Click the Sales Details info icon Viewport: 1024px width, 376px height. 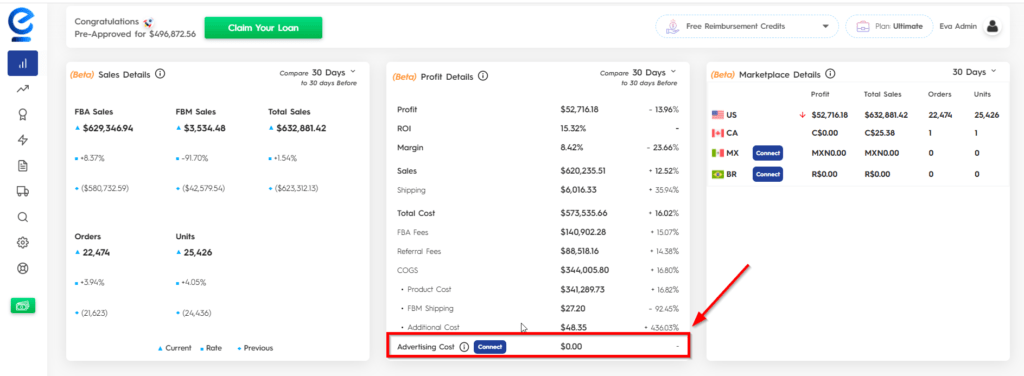coord(160,74)
